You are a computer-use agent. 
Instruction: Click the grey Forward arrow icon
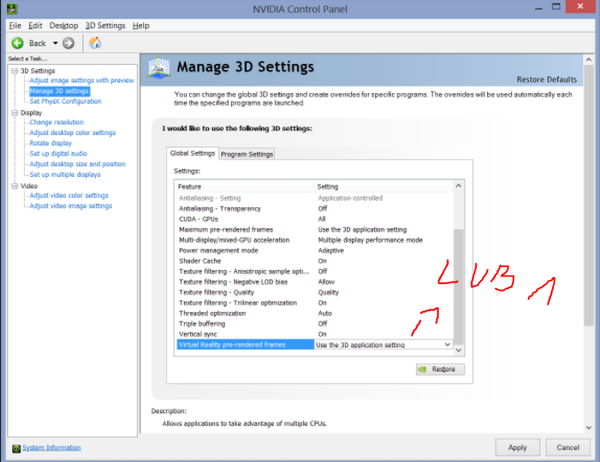(68, 43)
